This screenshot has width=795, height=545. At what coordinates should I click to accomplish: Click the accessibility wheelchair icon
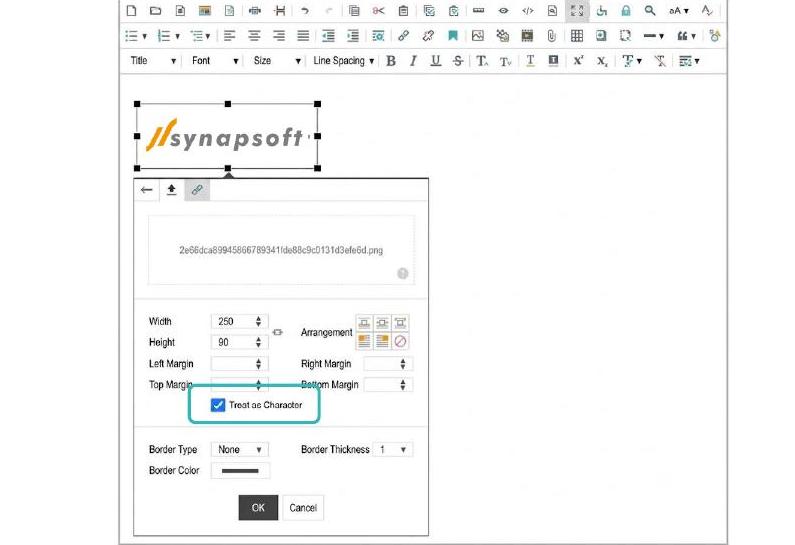602,11
